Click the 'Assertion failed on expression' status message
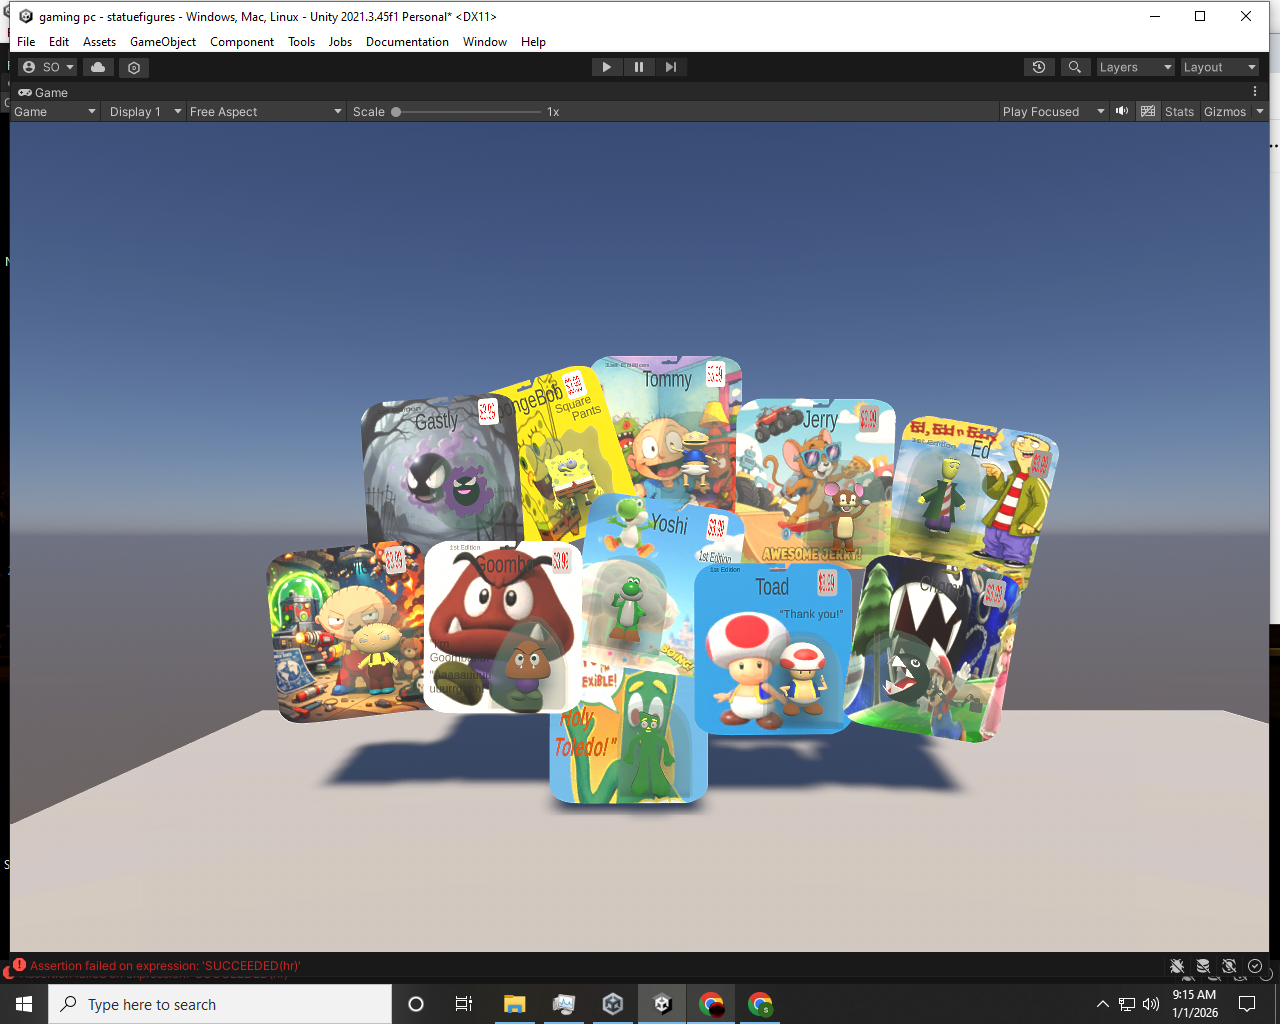Viewport: 1280px width, 1024px height. (165, 966)
